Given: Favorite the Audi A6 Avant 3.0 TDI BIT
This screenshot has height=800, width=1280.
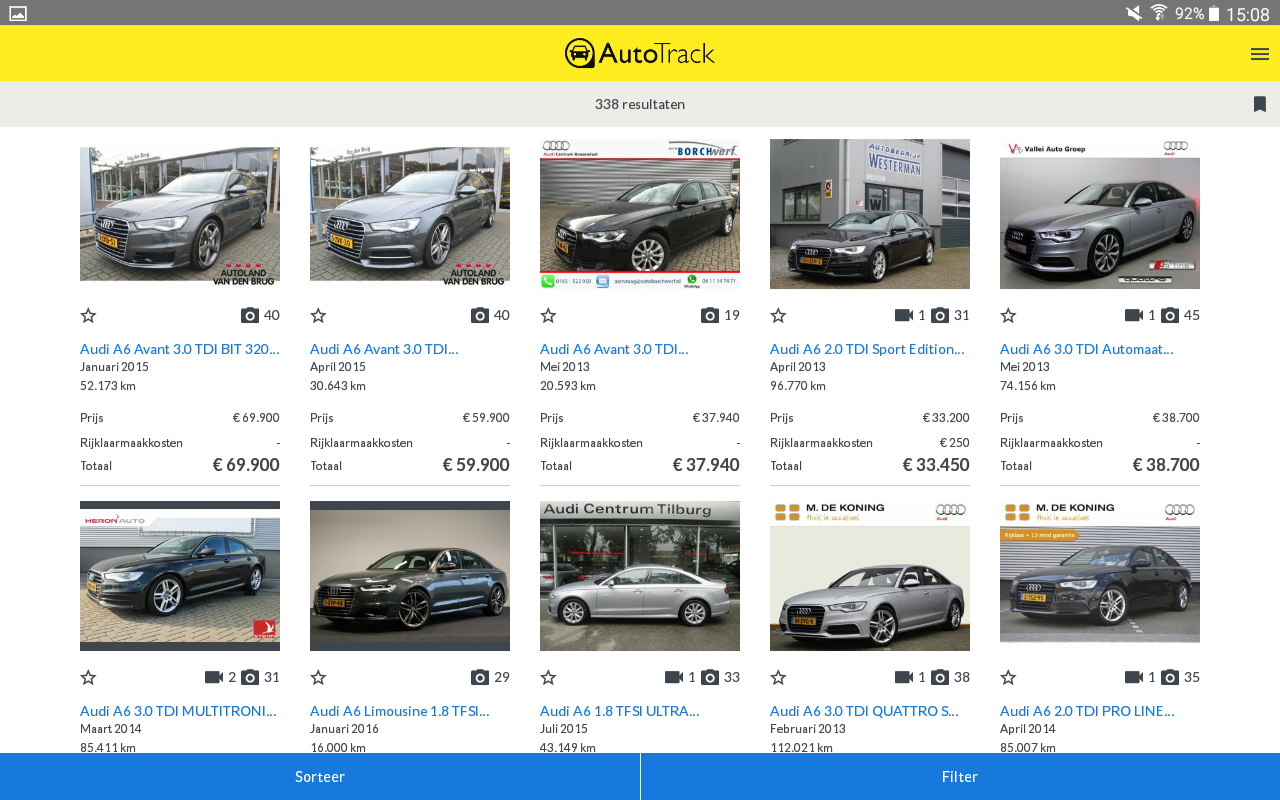Looking at the screenshot, I should (x=87, y=314).
